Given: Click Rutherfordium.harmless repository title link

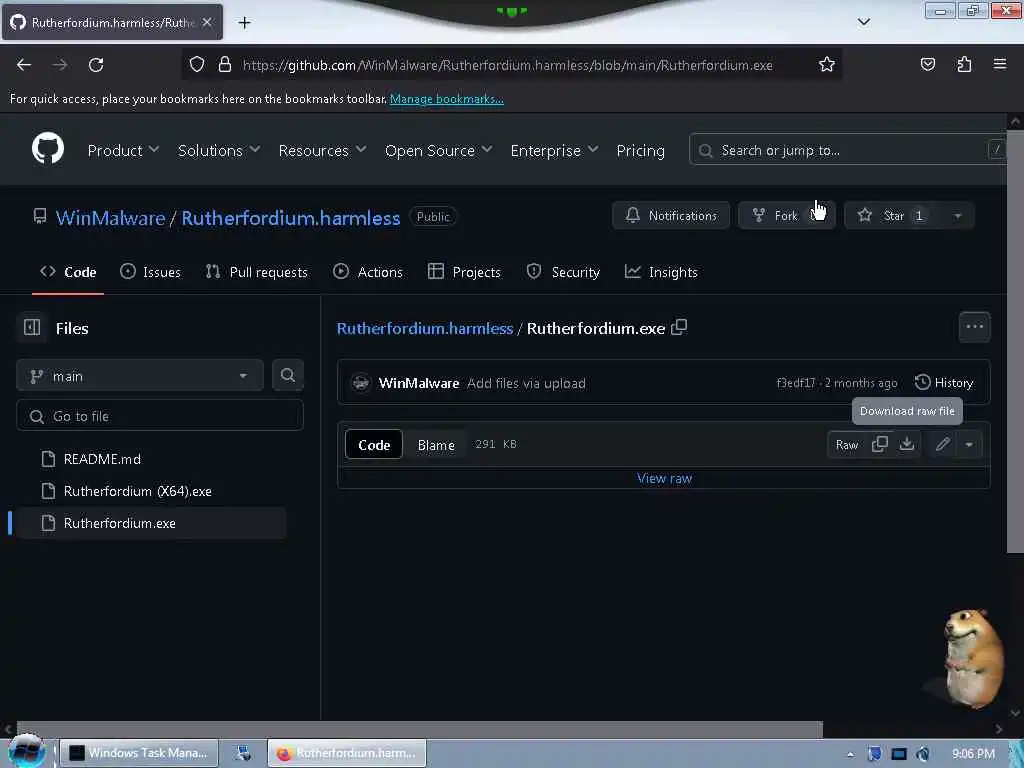Looking at the screenshot, I should click(x=291, y=217).
